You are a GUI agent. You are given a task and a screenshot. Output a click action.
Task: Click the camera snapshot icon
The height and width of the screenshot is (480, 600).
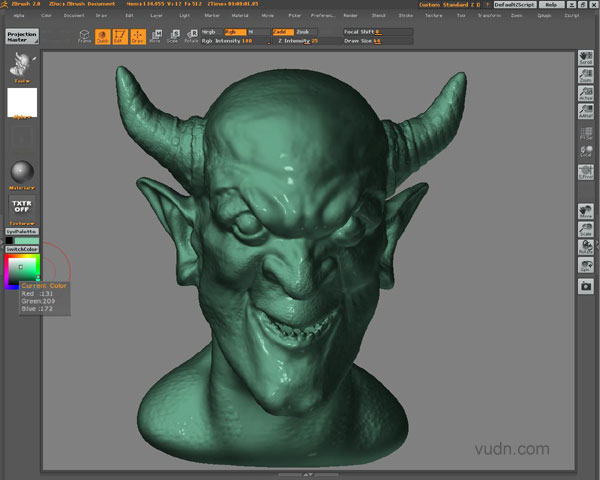[586, 286]
